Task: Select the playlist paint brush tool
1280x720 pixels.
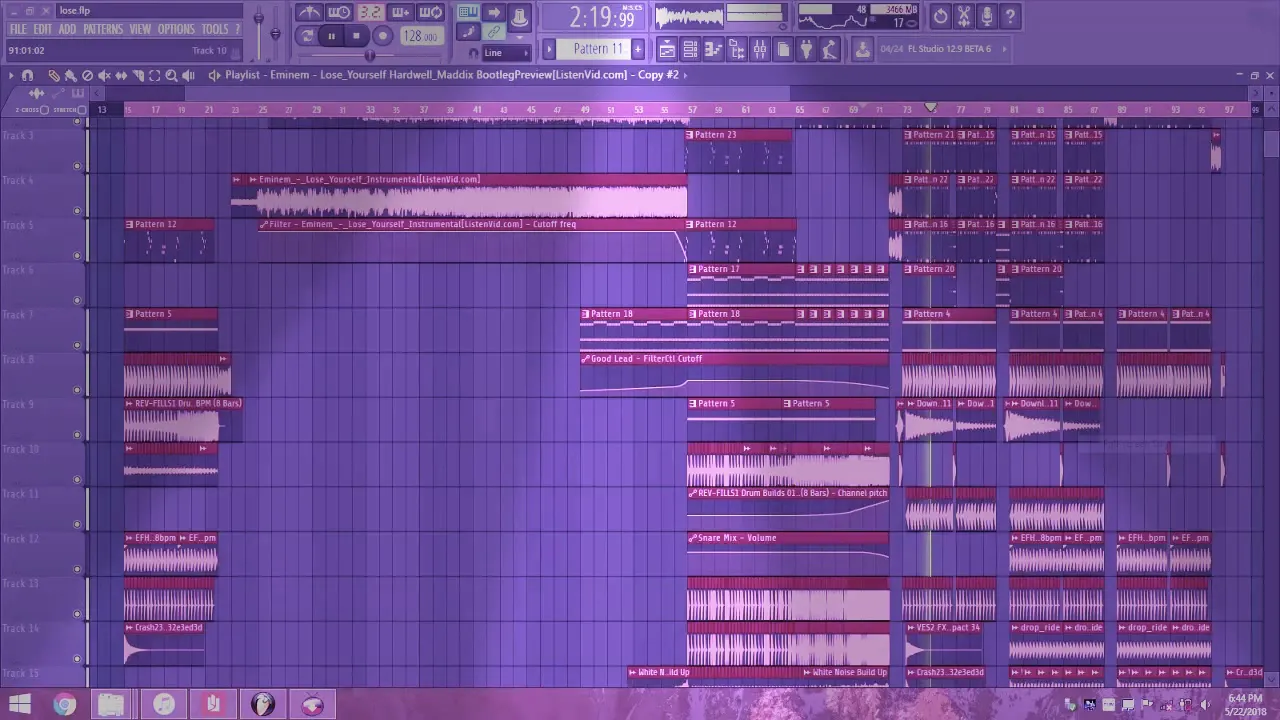Action: 70,75
